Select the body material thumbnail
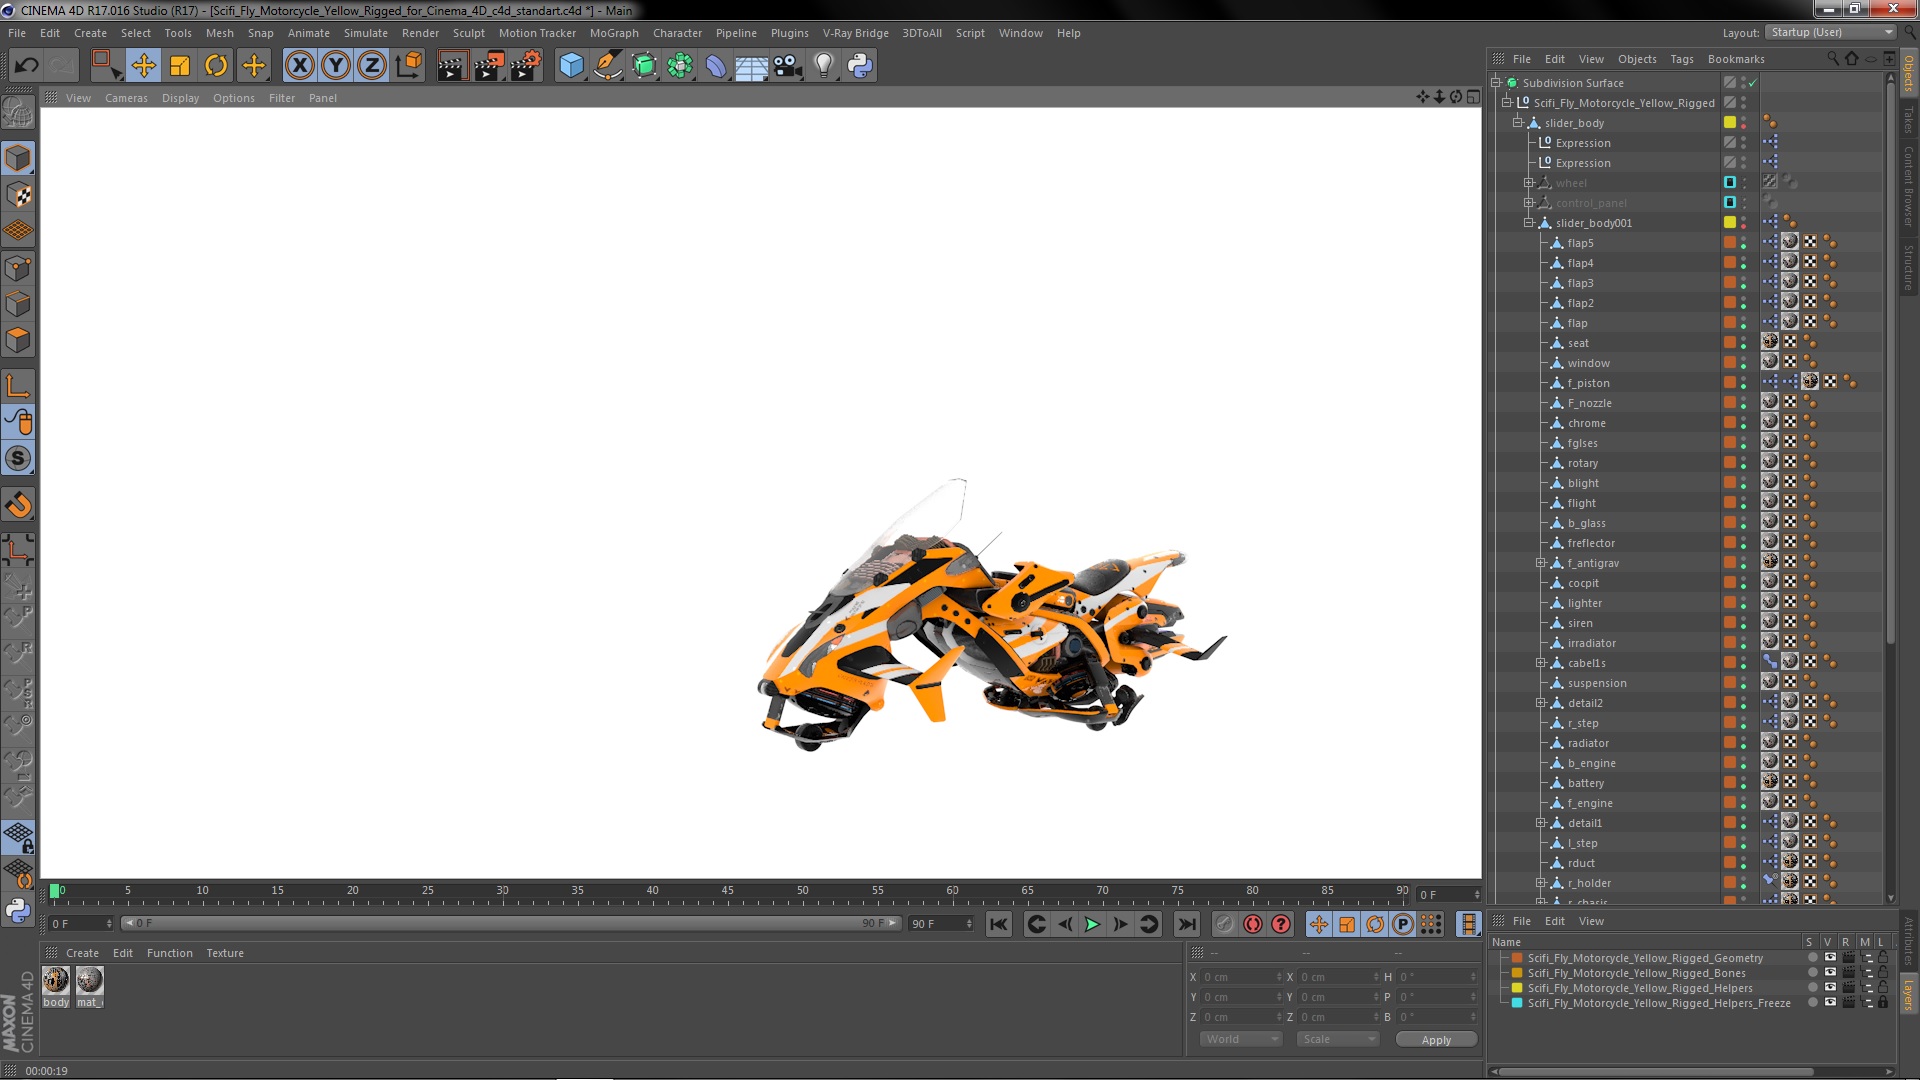This screenshot has height=1080, width=1920. [56, 981]
